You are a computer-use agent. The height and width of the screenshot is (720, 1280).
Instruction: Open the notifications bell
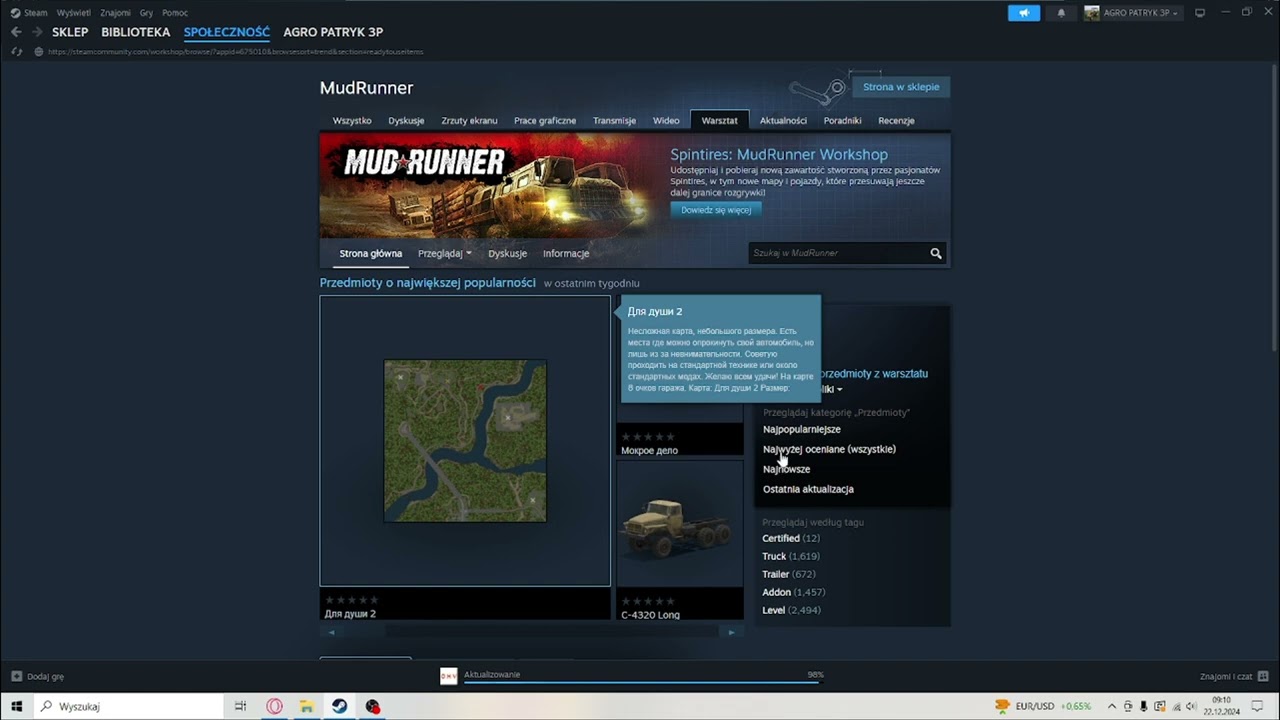tap(1061, 13)
